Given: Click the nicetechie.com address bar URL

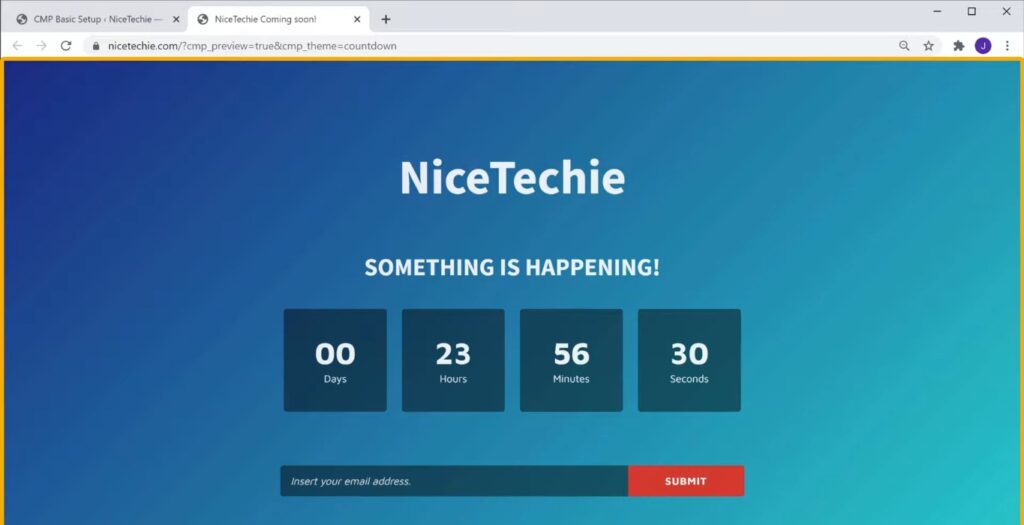Looking at the screenshot, I should [x=252, y=46].
